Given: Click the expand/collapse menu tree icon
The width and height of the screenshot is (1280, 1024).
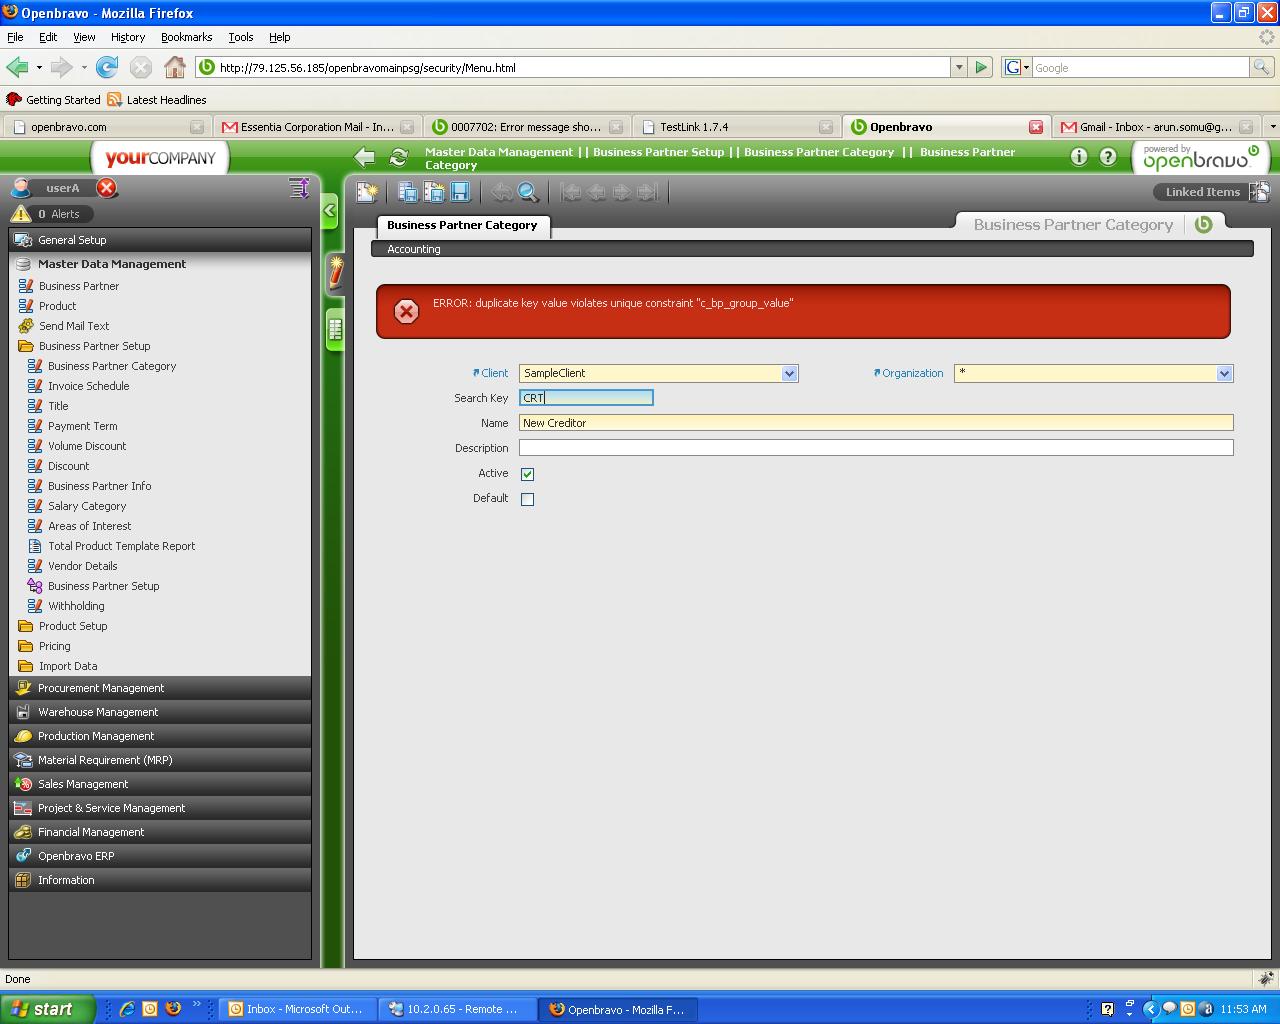Looking at the screenshot, I should (298, 188).
